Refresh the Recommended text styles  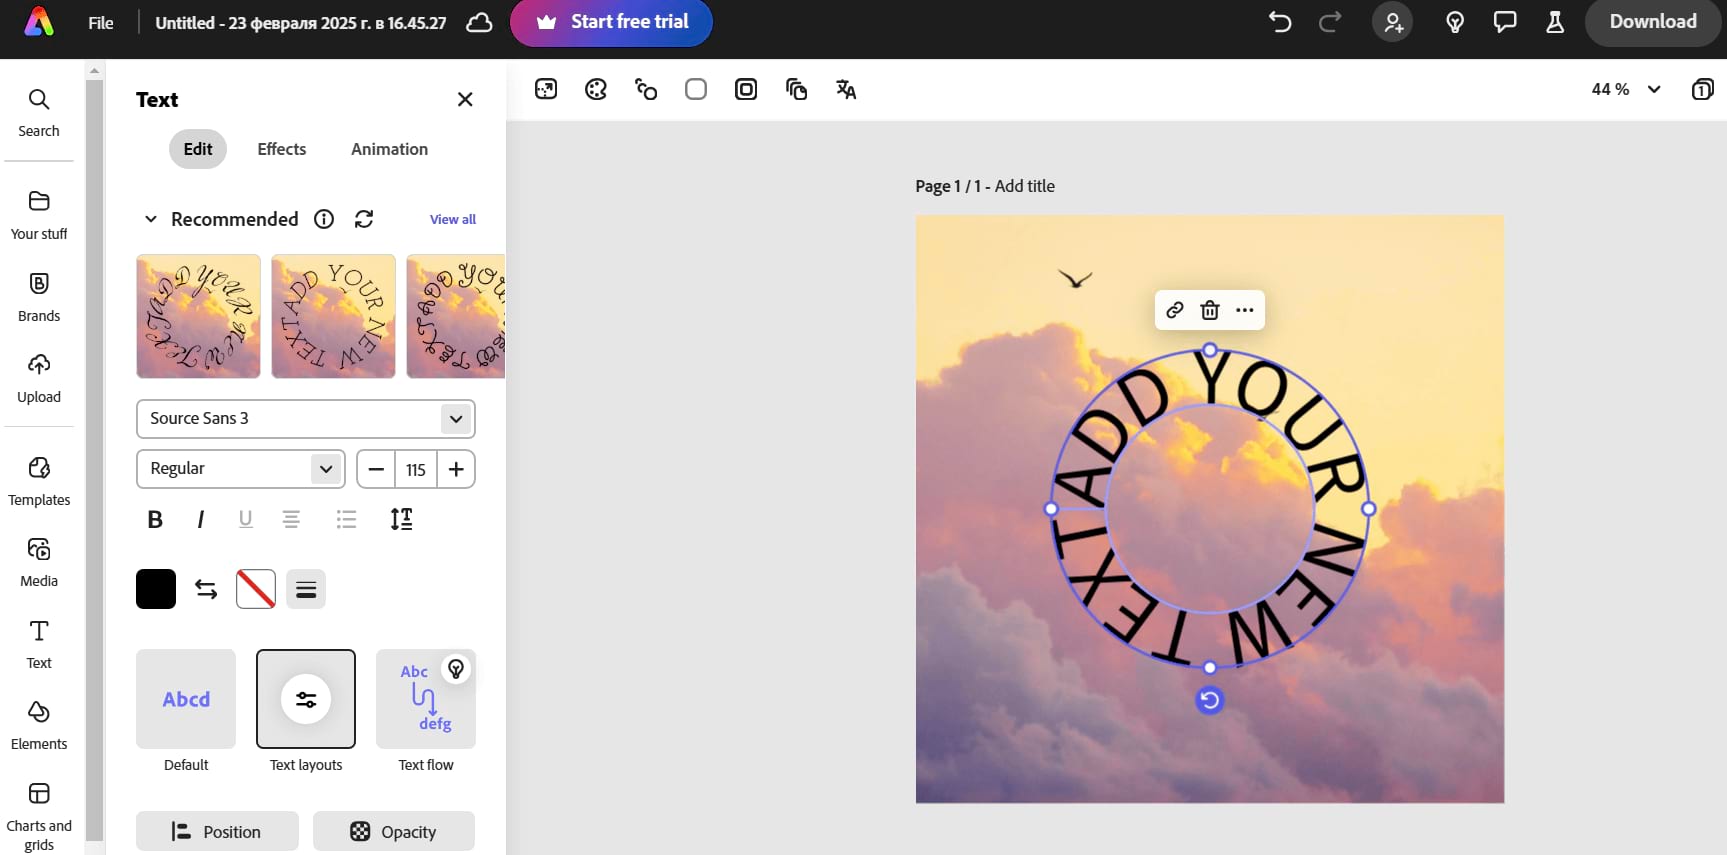(364, 219)
